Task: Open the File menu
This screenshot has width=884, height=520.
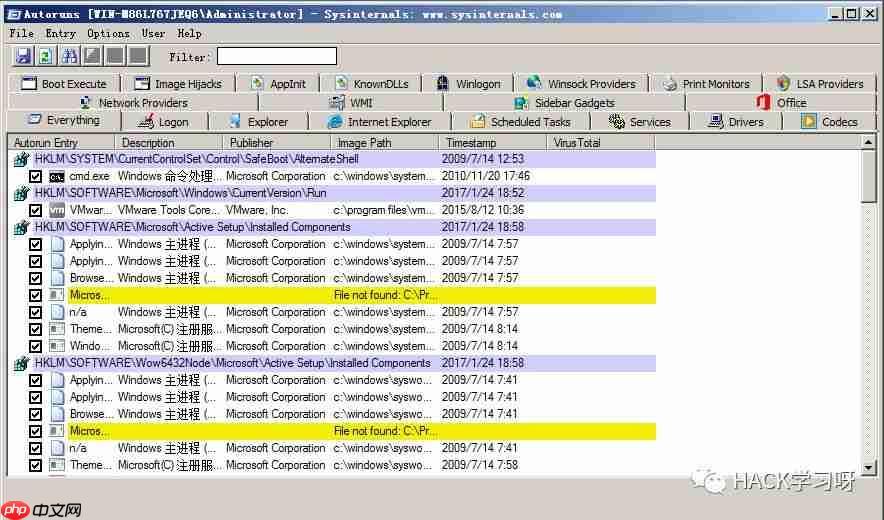Action: click(x=21, y=33)
